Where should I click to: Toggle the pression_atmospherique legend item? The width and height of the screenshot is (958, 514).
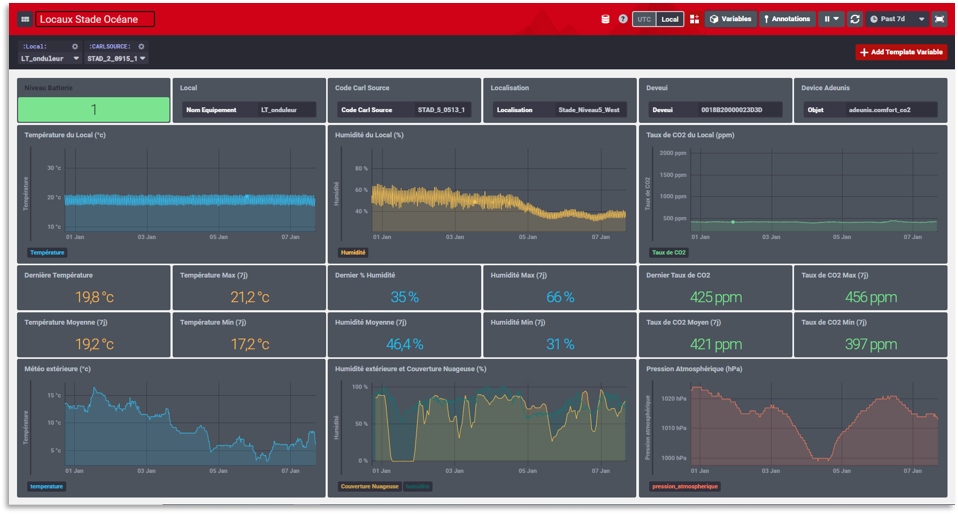pos(685,486)
